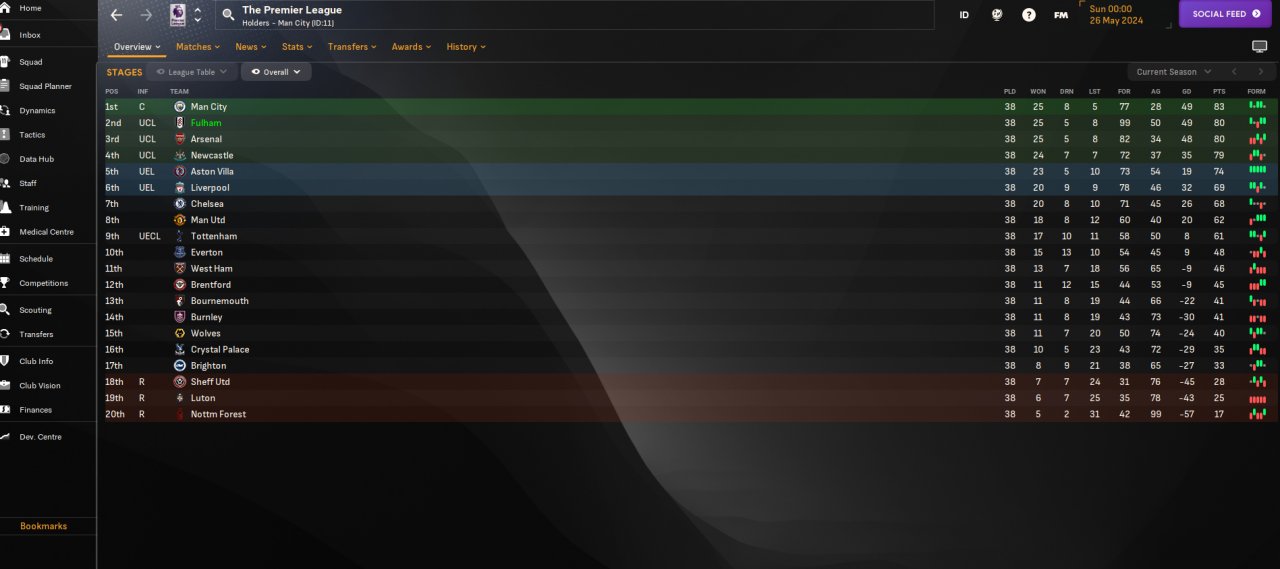This screenshot has height=569, width=1280.
Task: Open the Scouting section
Action: tap(35, 310)
